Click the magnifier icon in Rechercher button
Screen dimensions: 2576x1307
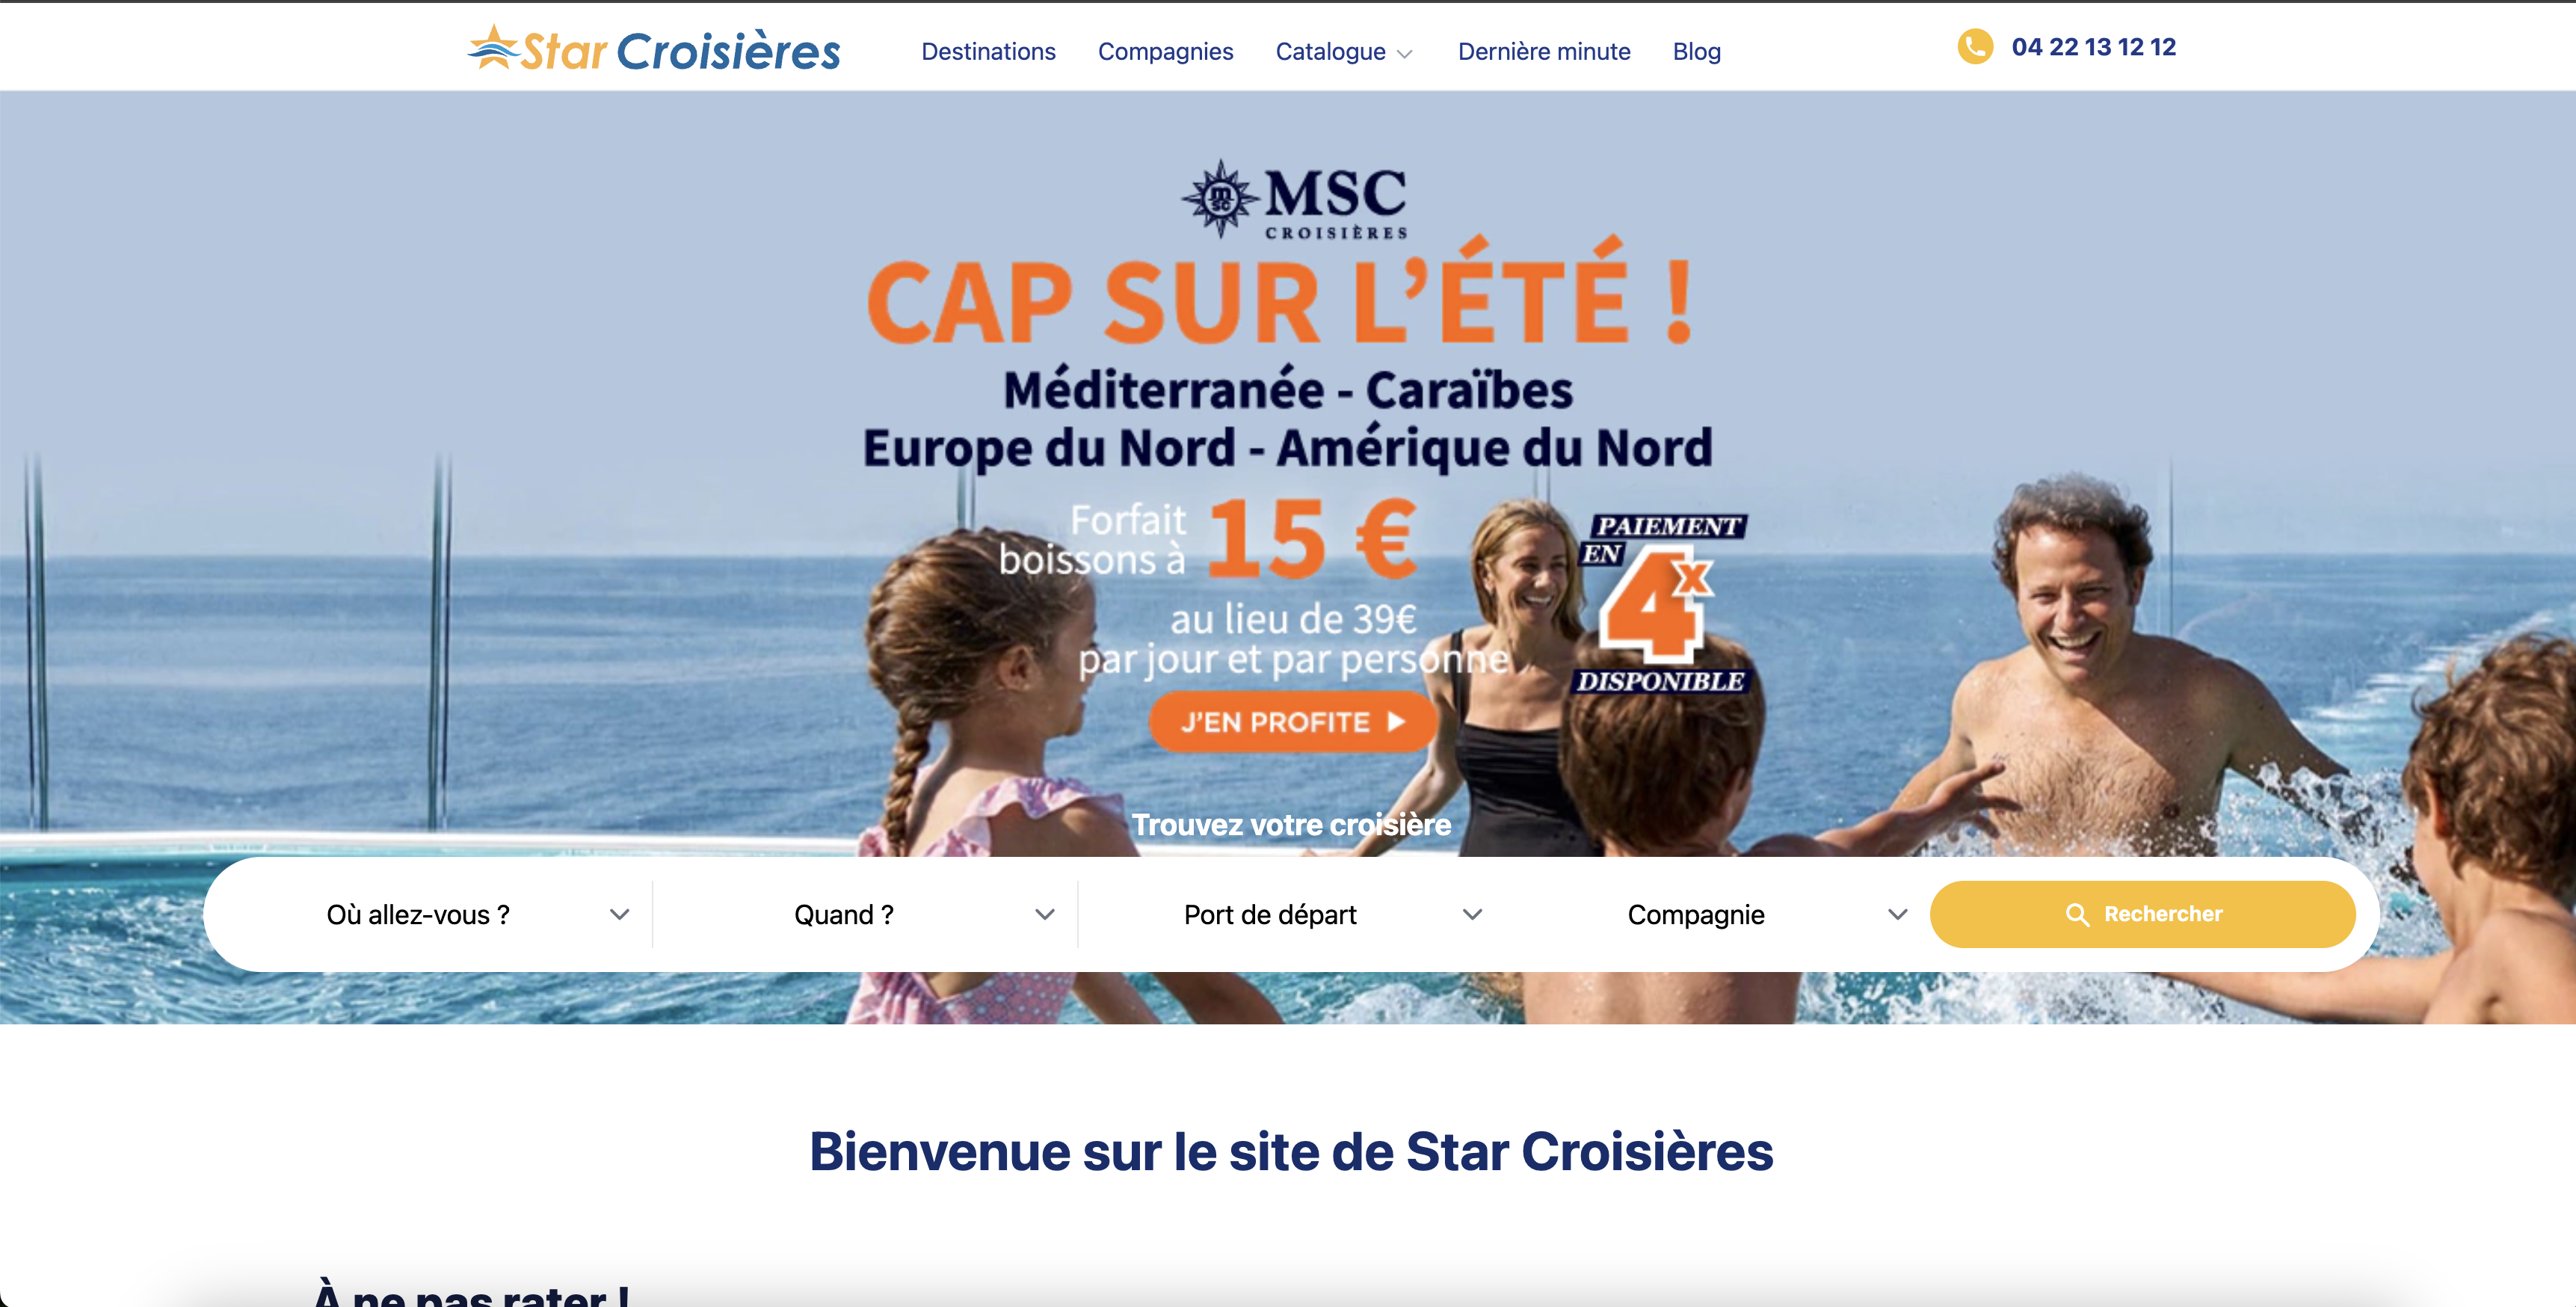[2077, 914]
